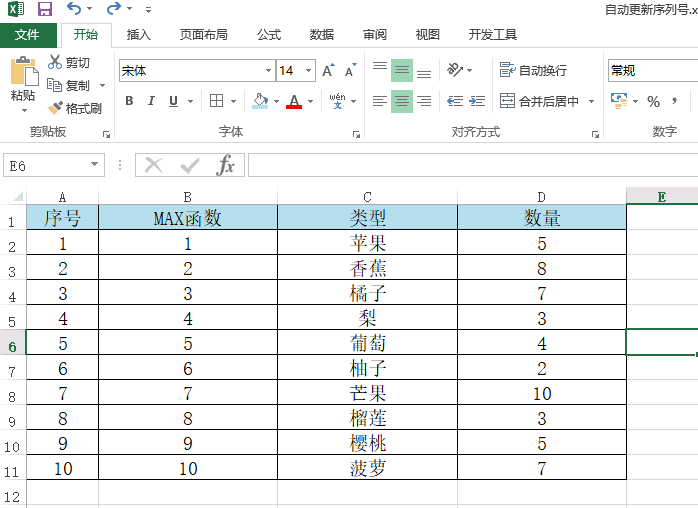Apply borders with the border grid icon
Viewport: 698px width, 508px height.
coord(216,101)
